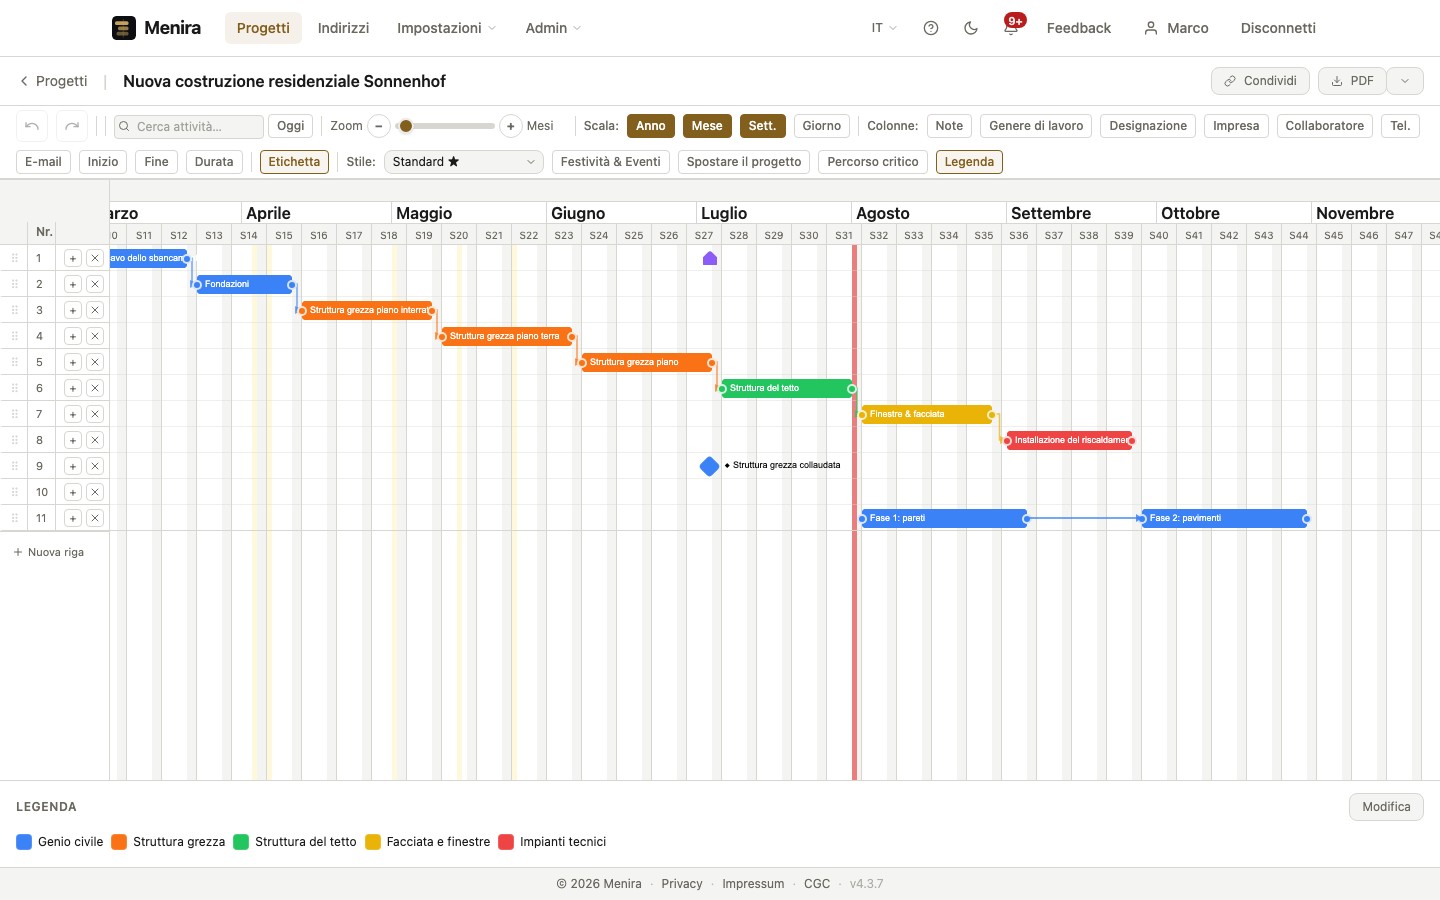Delete row 7 with X icon
Image resolution: width=1440 pixels, height=900 pixels.
95,414
